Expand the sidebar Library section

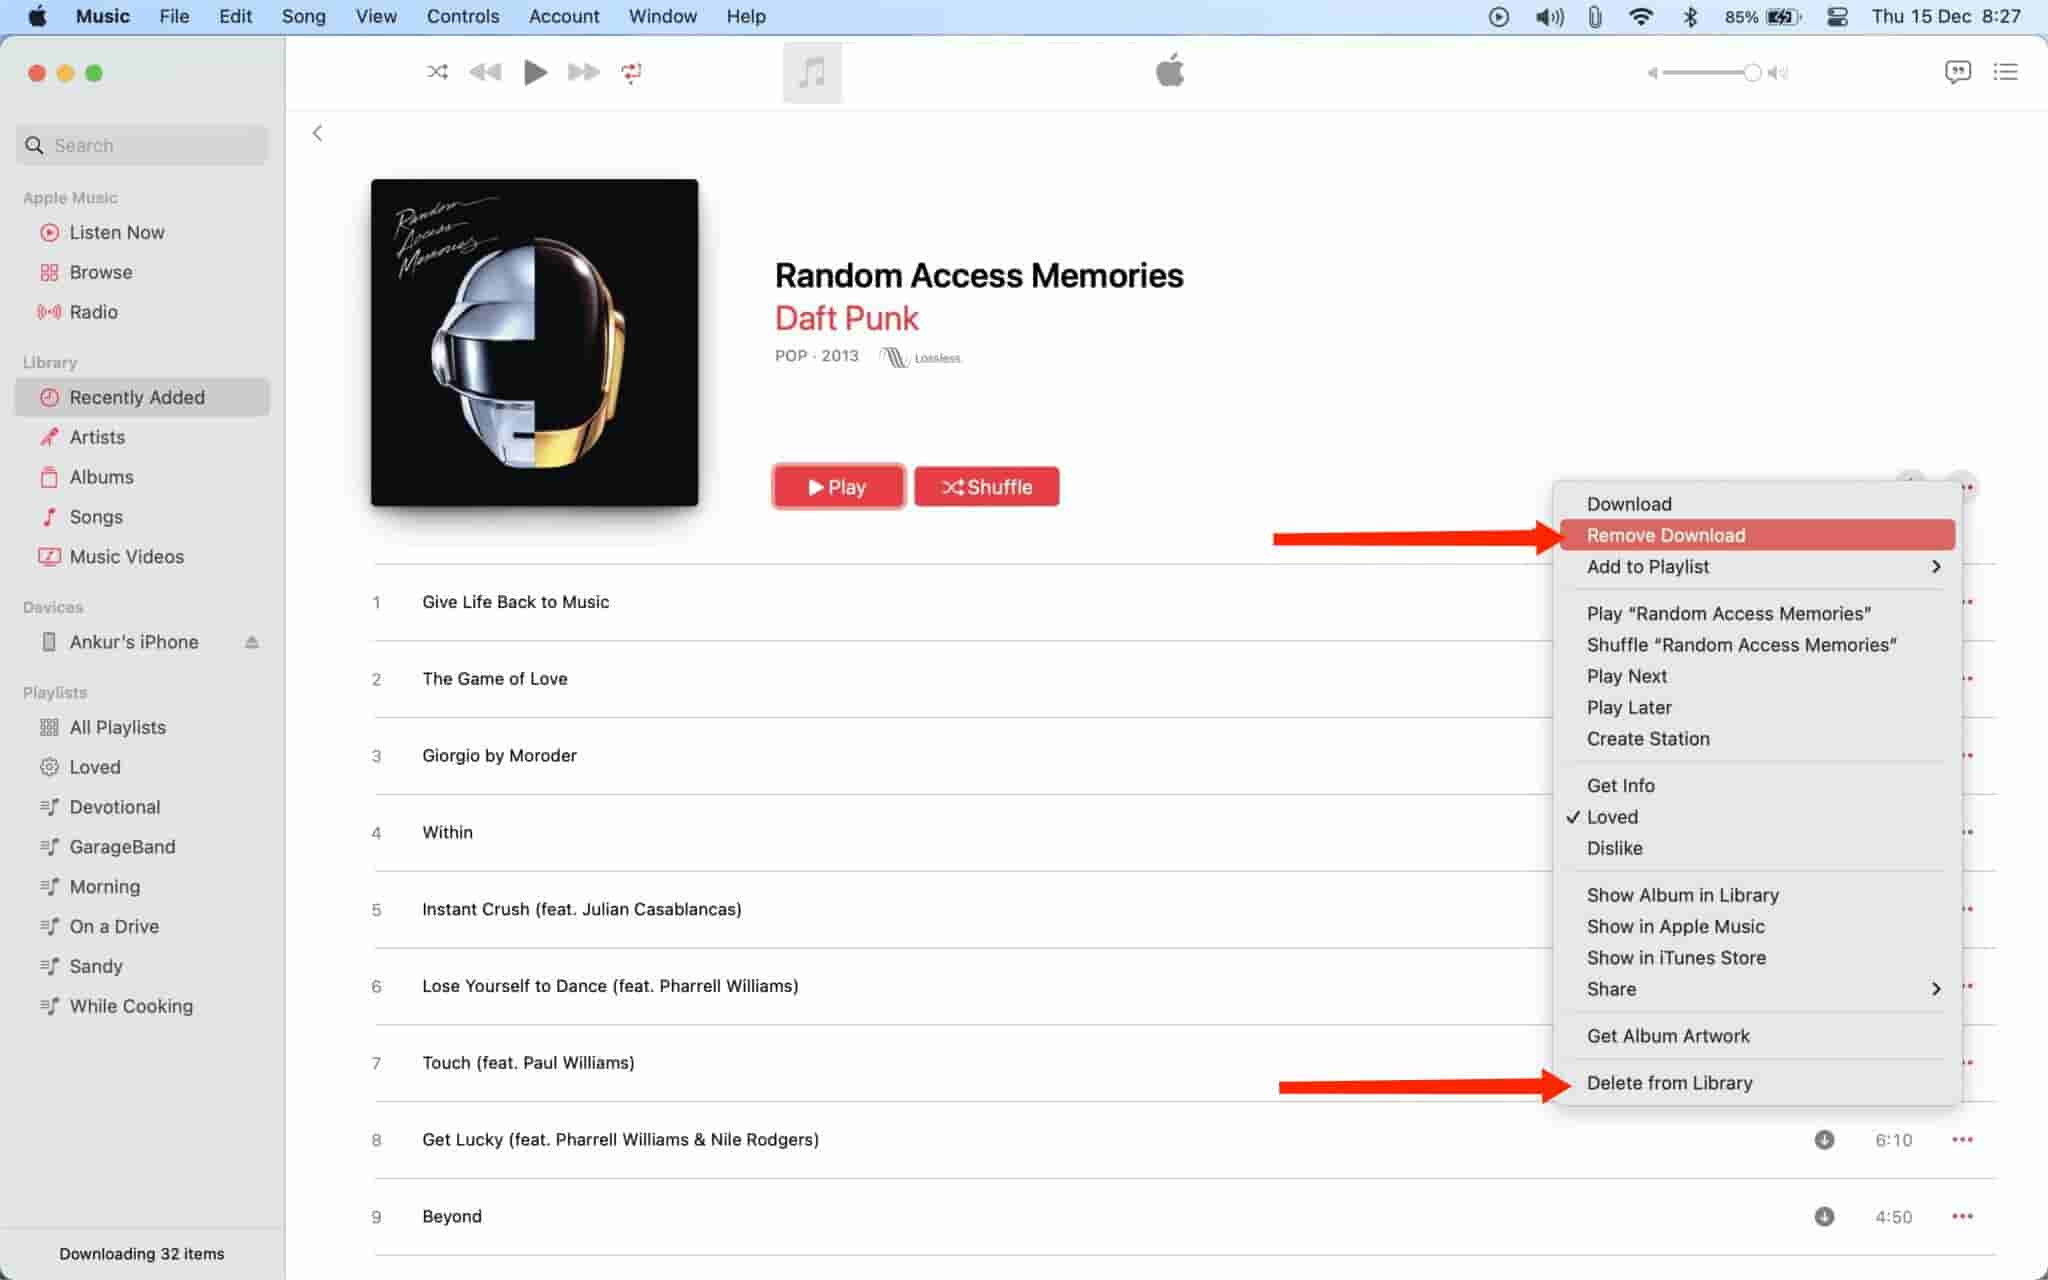tap(50, 361)
